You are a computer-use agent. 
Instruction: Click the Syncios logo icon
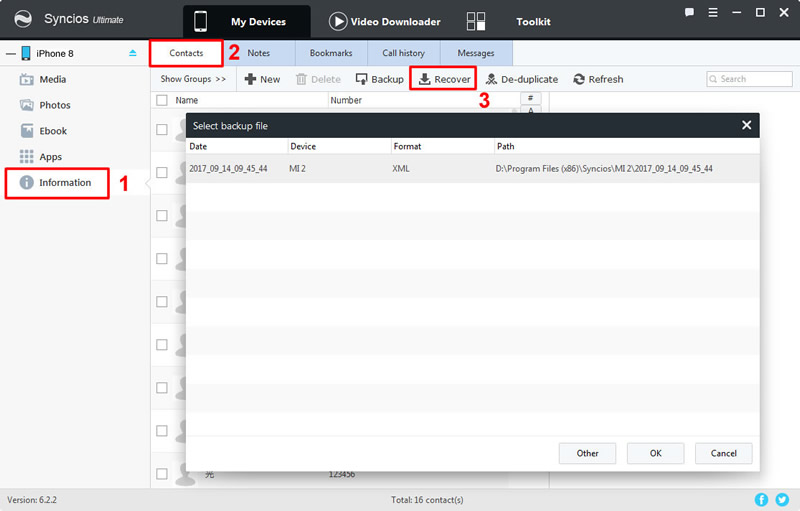pyautogui.click(x=22, y=19)
